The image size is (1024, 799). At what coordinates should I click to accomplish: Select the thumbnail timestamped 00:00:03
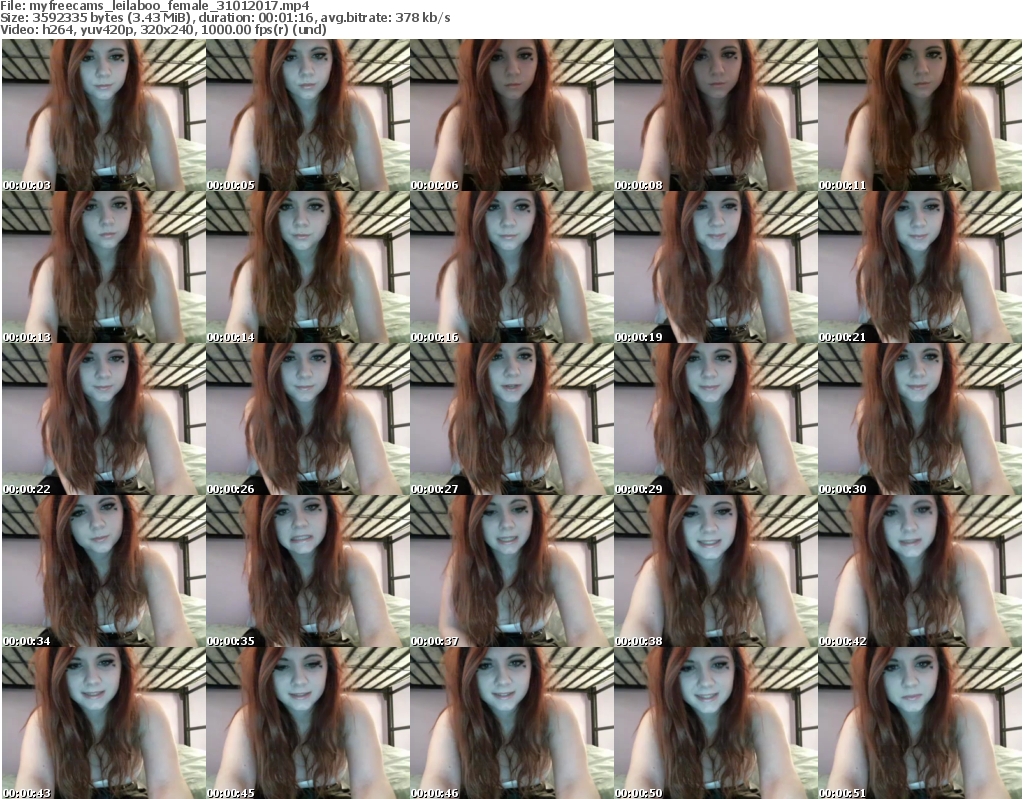tap(103, 115)
